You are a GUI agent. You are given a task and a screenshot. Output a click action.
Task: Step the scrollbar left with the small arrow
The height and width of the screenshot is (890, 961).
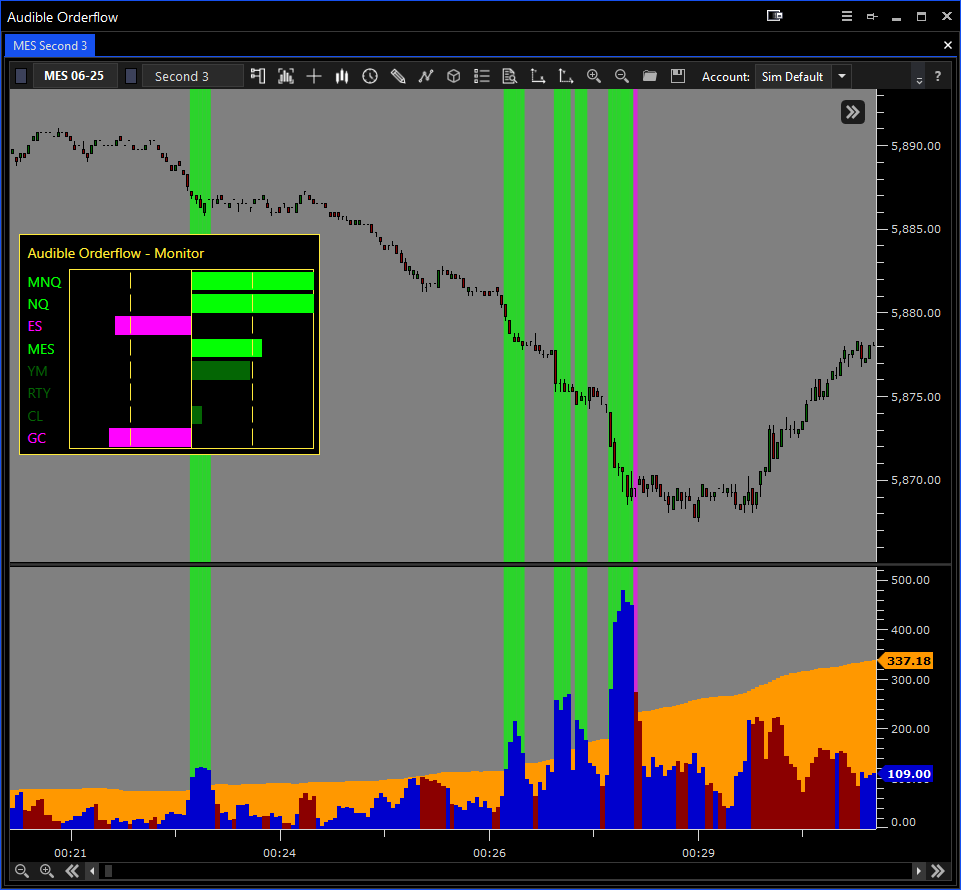pos(93,870)
